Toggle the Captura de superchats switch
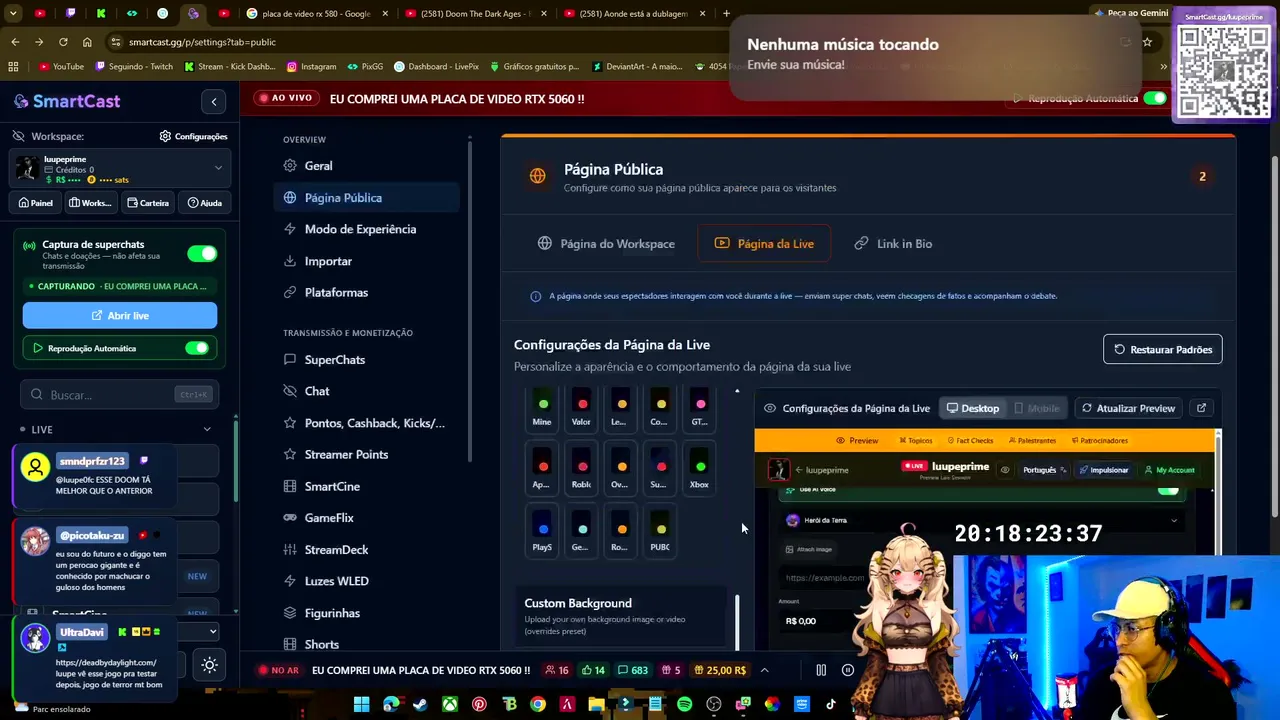The height and width of the screenshot is (720, 1280). pos(202,253)
